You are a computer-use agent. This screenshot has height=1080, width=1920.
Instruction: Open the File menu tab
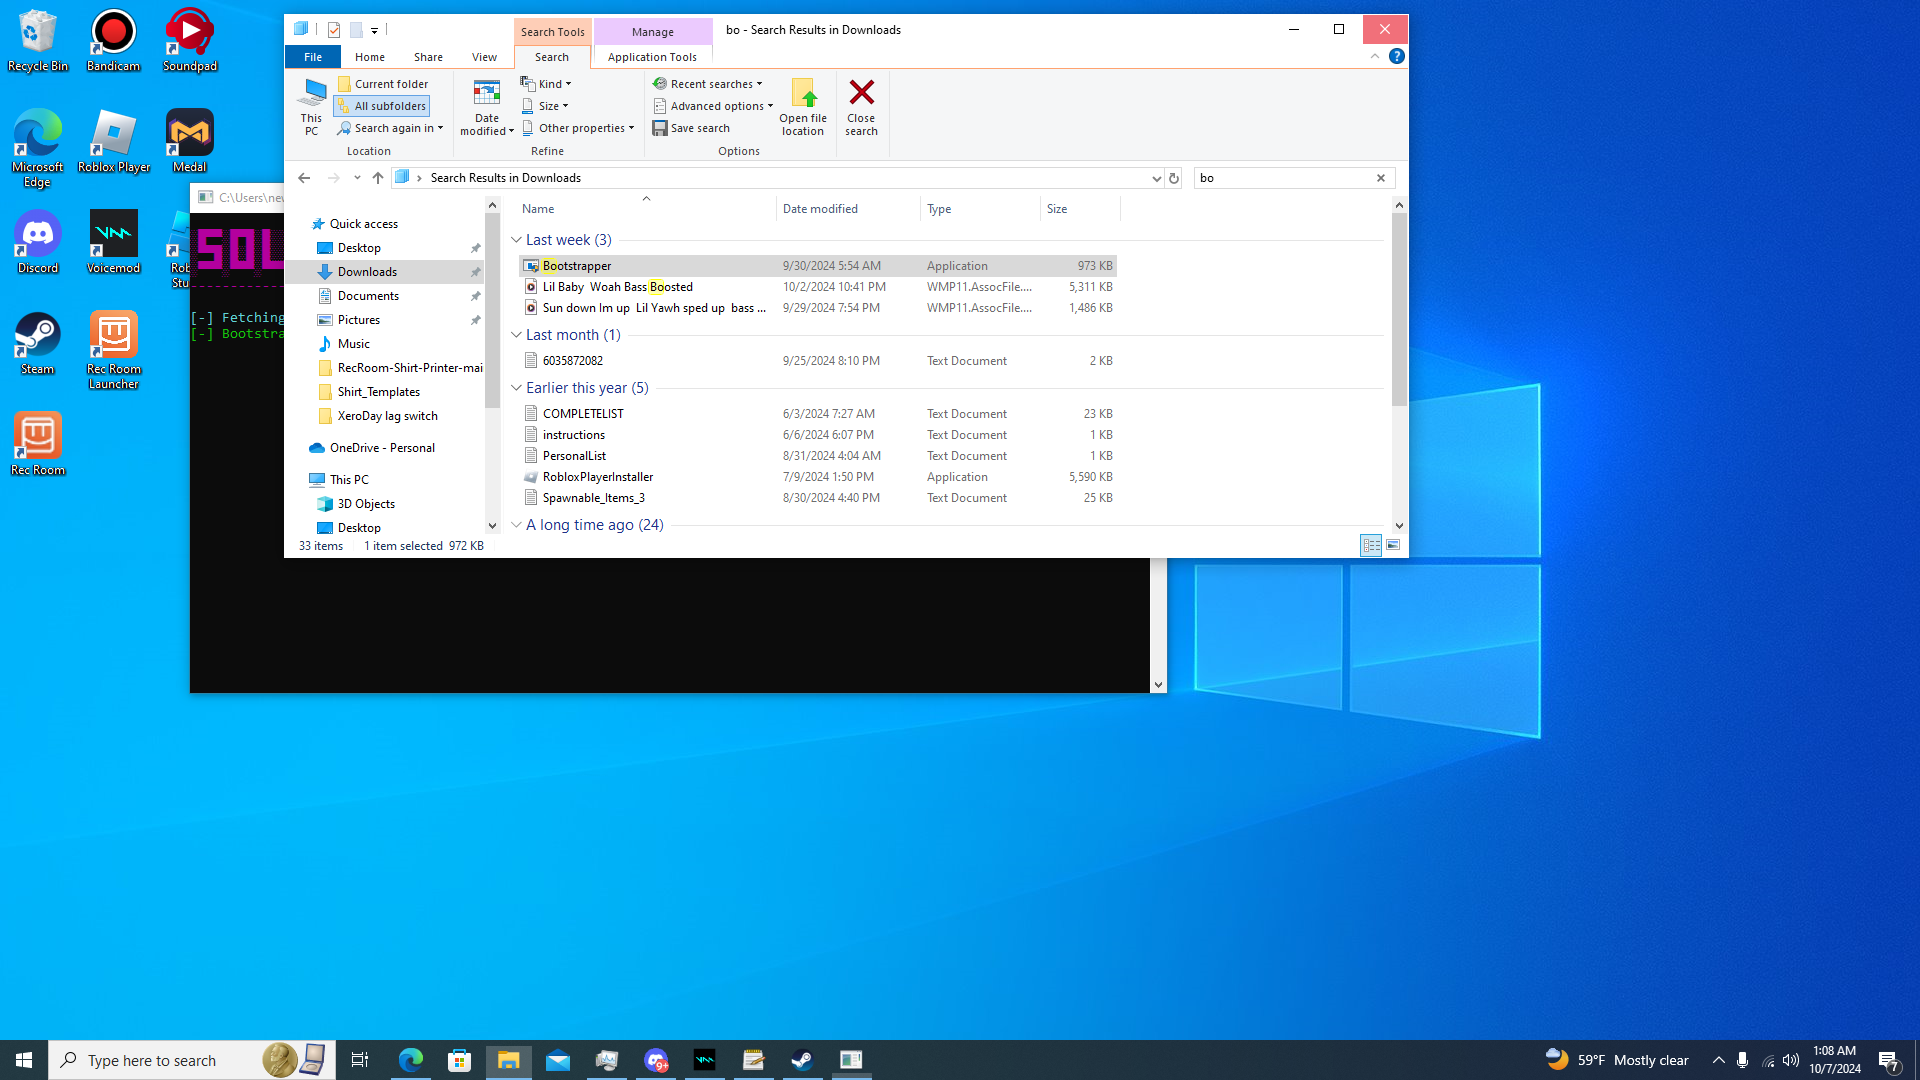313,57
